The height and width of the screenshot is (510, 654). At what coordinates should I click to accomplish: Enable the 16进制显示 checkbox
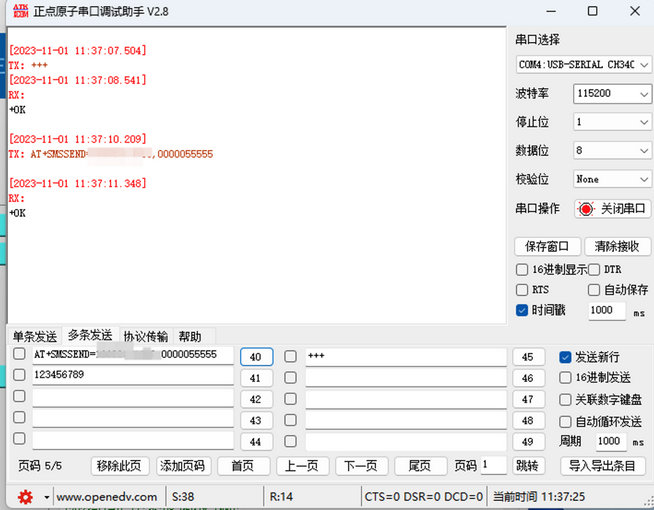pyautogui.click(x=522, y=270)
